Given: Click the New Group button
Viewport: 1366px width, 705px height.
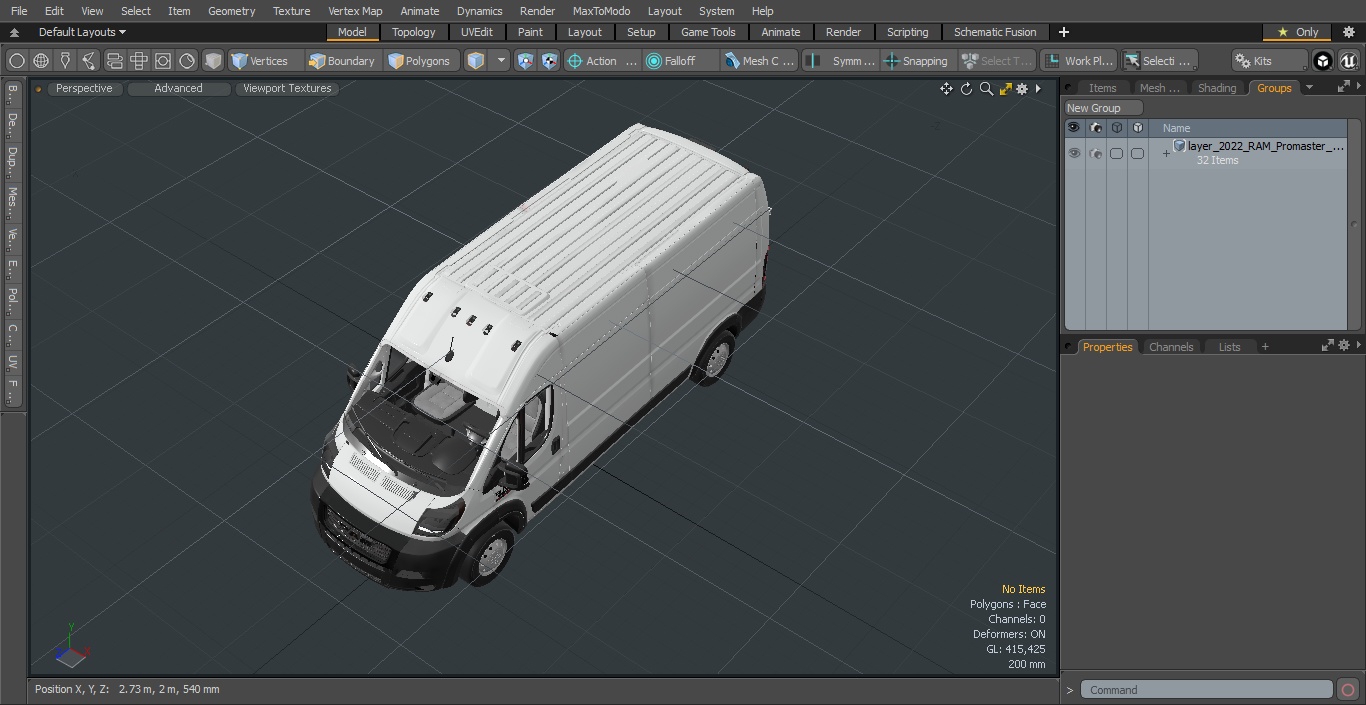Looking at the screenshot, I should [1103, 108].
